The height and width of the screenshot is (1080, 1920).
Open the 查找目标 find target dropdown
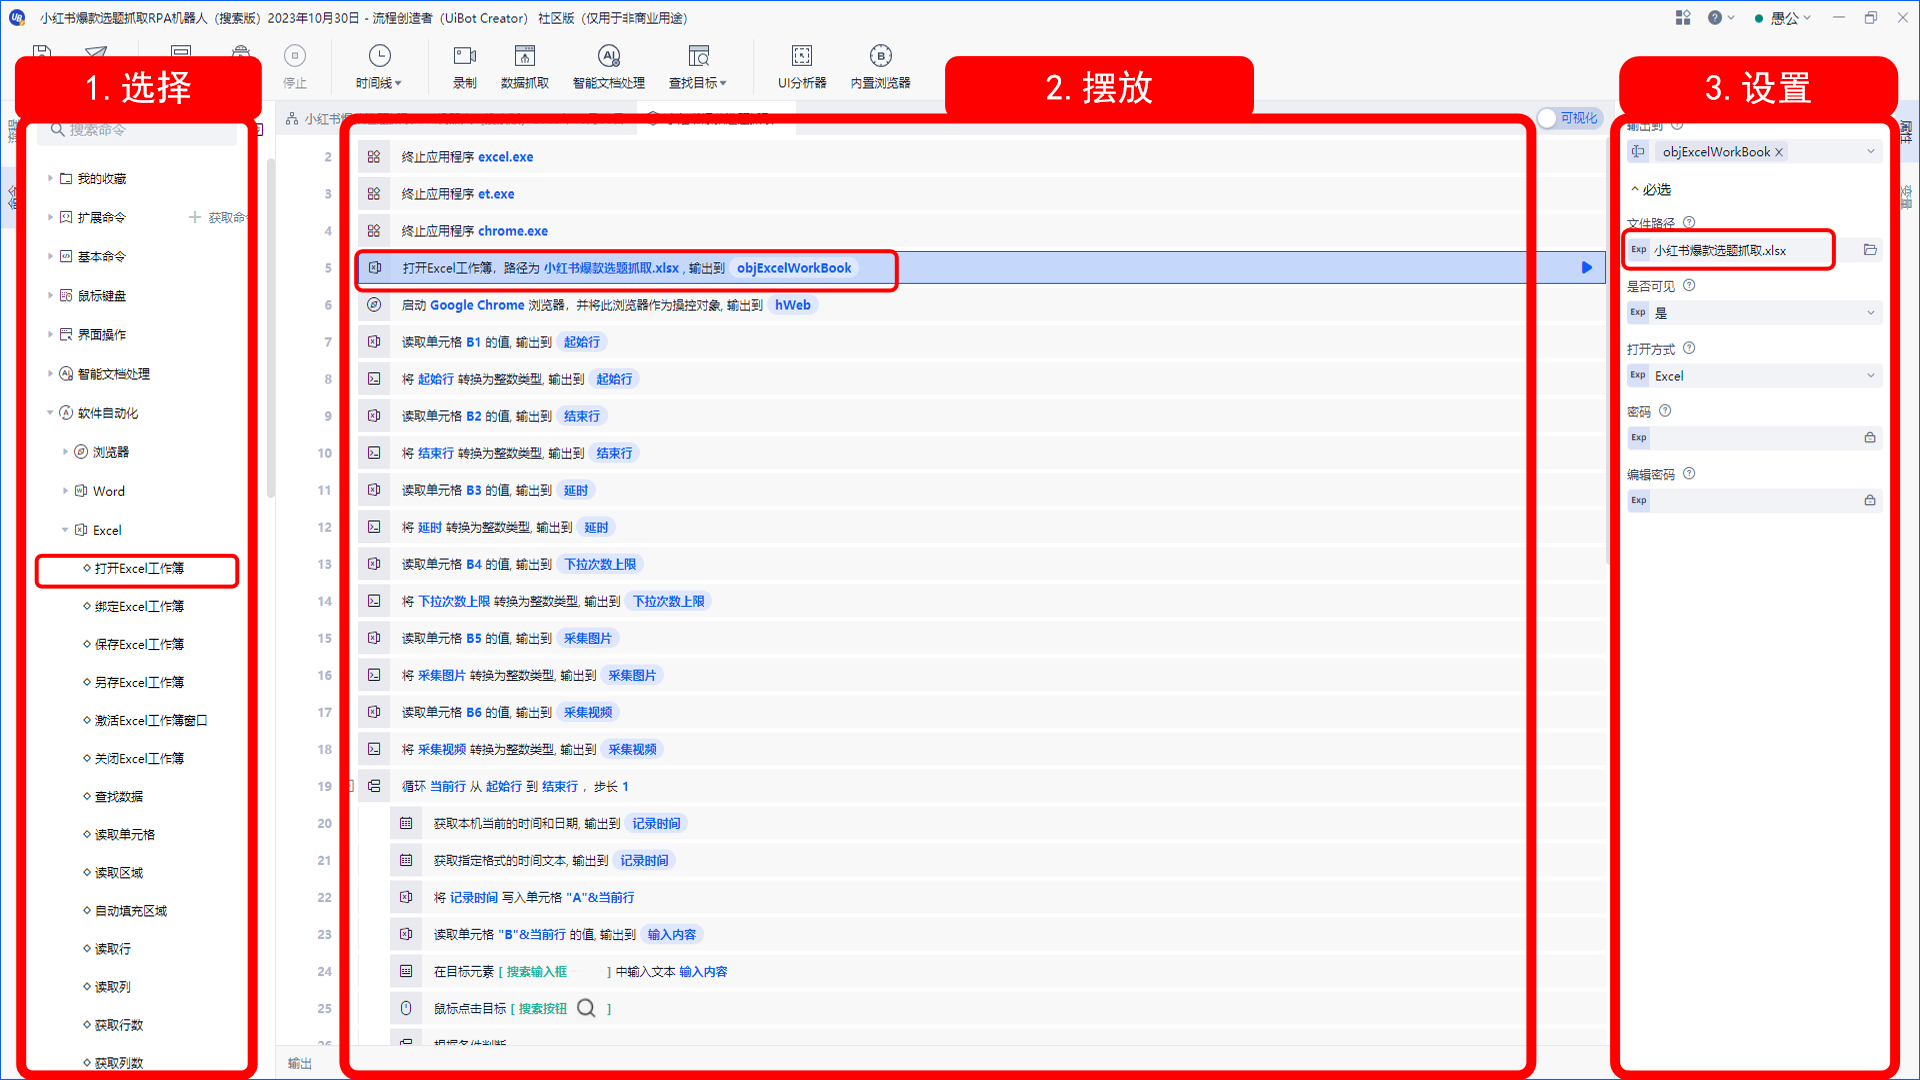click(698, 66)
